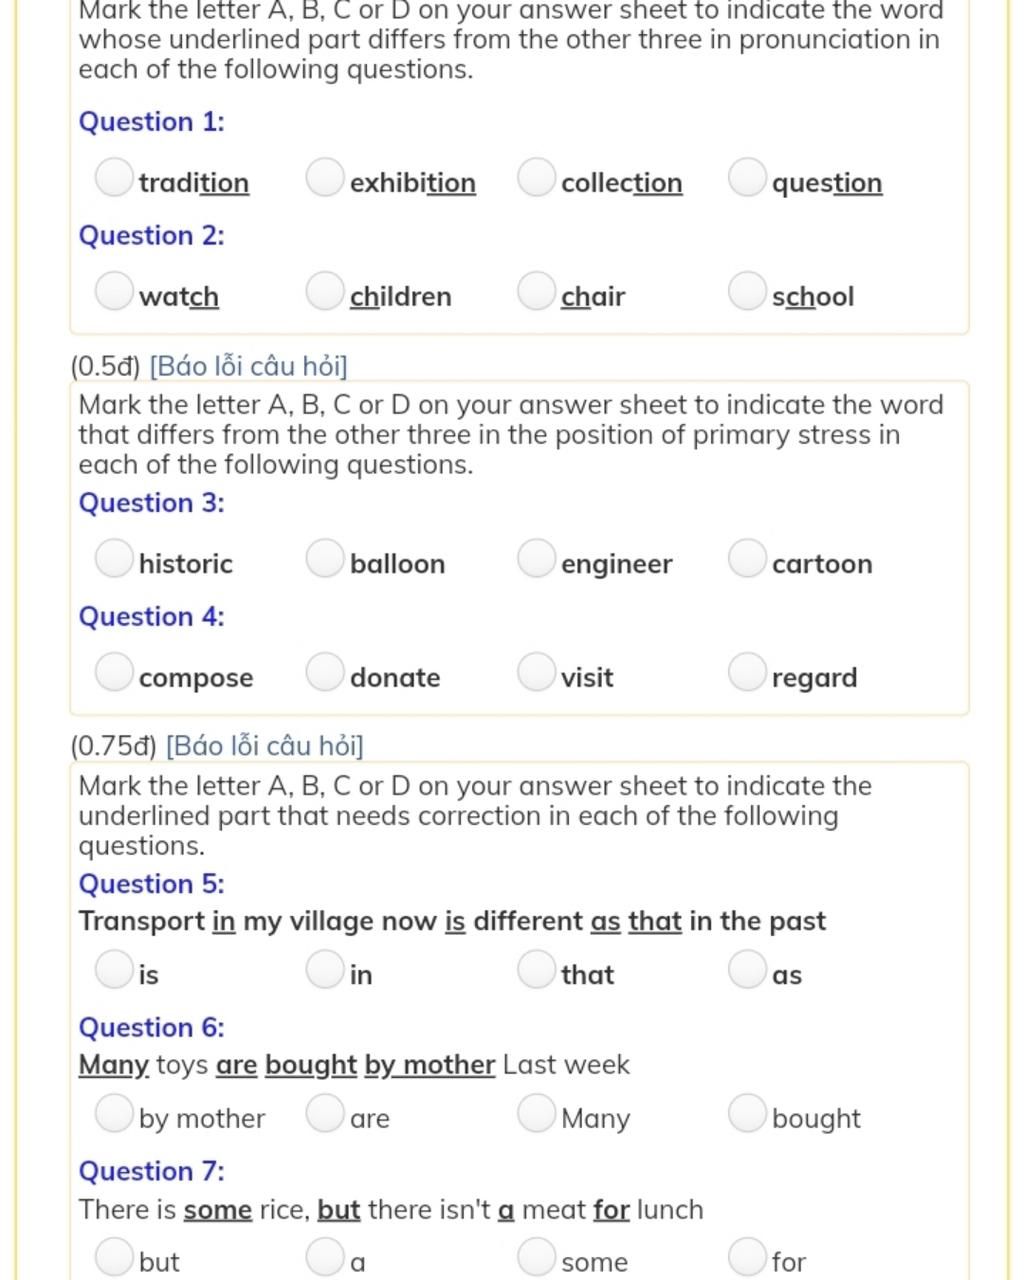Screen dimensions: 1024x1280
Task: Select 'chair' answer option
Action: coord(536,291)
